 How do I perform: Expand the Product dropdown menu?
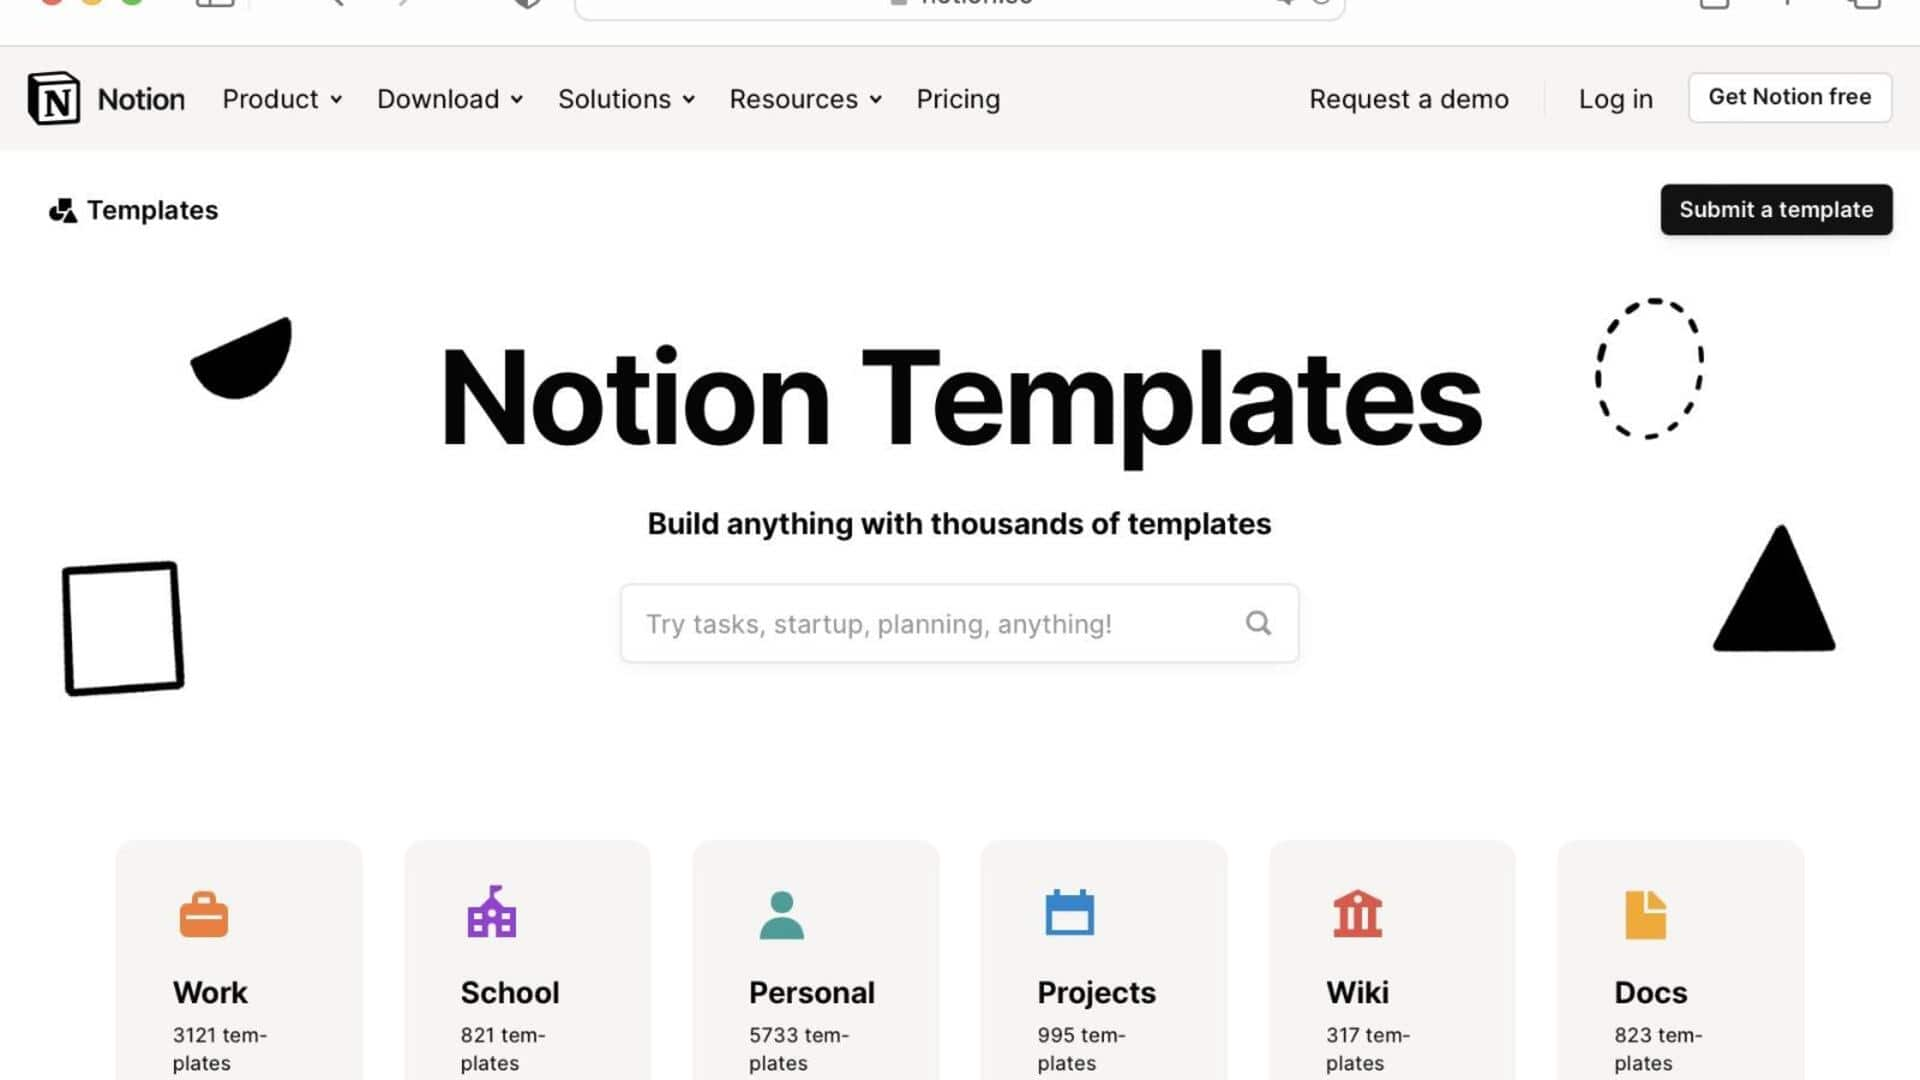pos(280,98)
